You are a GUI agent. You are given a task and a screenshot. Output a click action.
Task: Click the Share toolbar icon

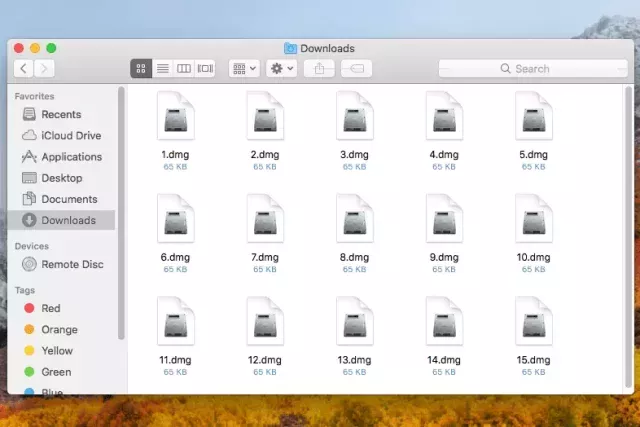[320, 68]
